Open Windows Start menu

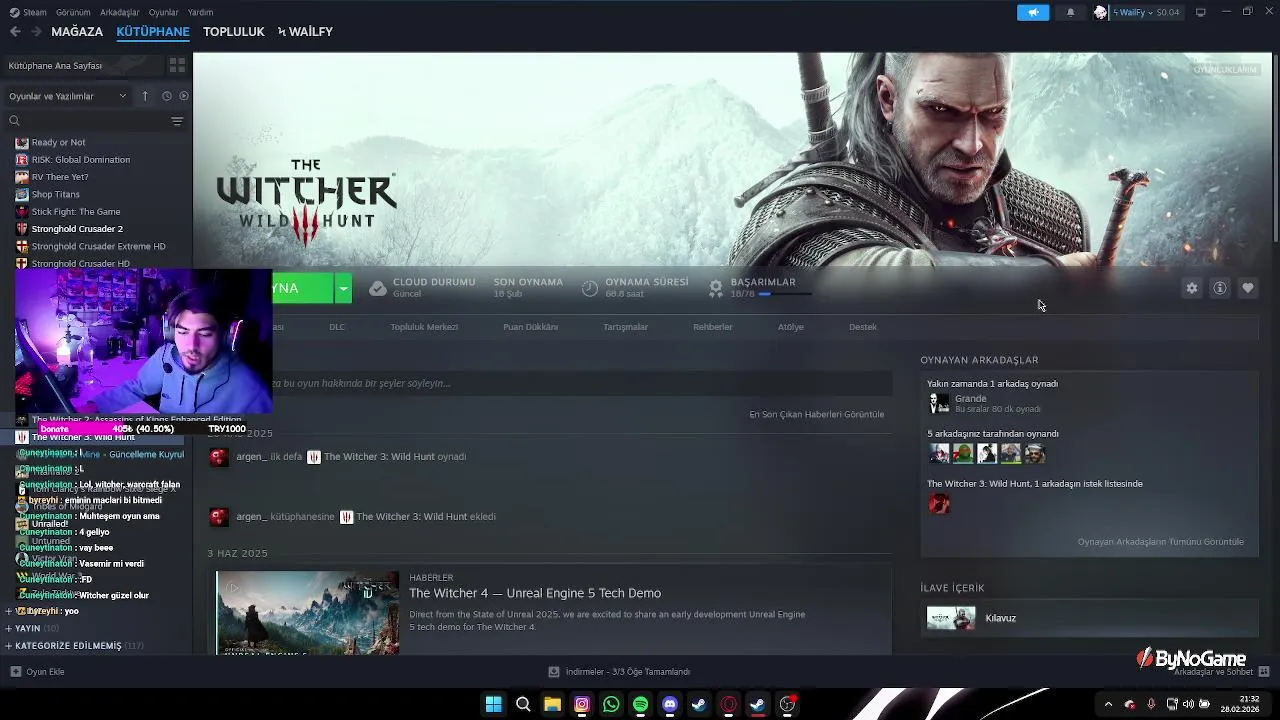[x=493, y=705]
